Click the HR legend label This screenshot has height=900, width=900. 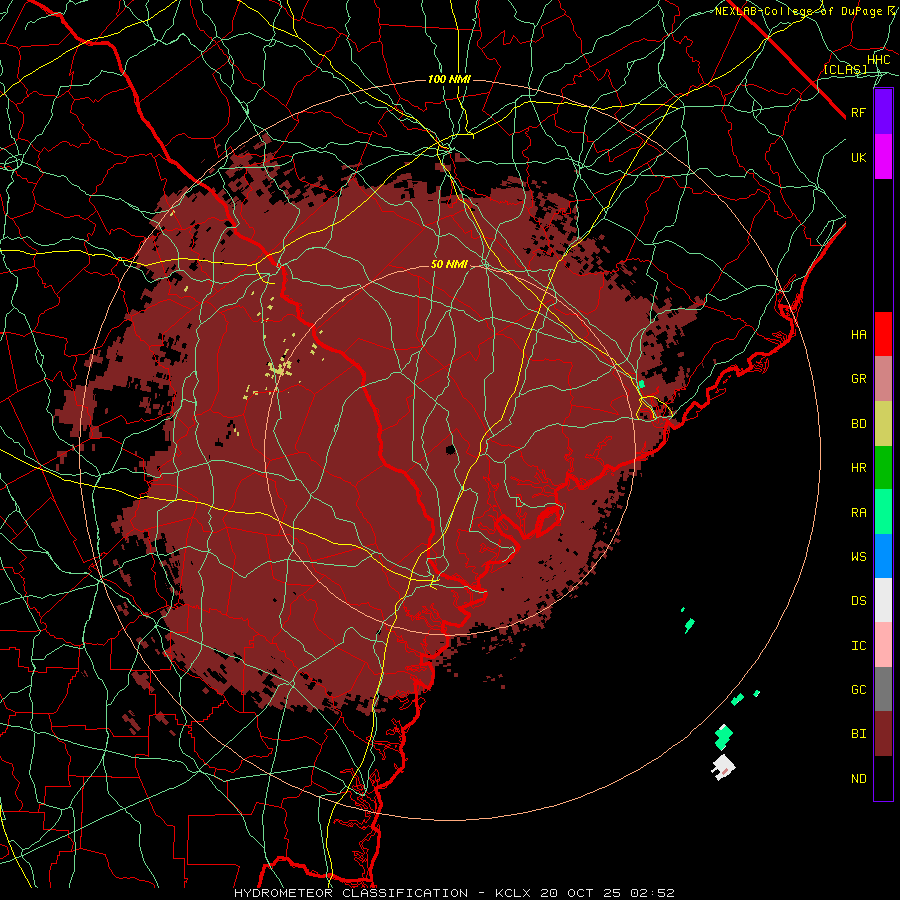click(858, 468)
